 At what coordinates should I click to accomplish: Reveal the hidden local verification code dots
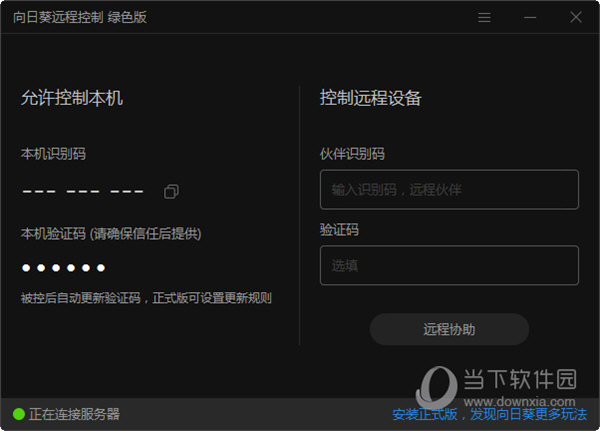point(64,268)
